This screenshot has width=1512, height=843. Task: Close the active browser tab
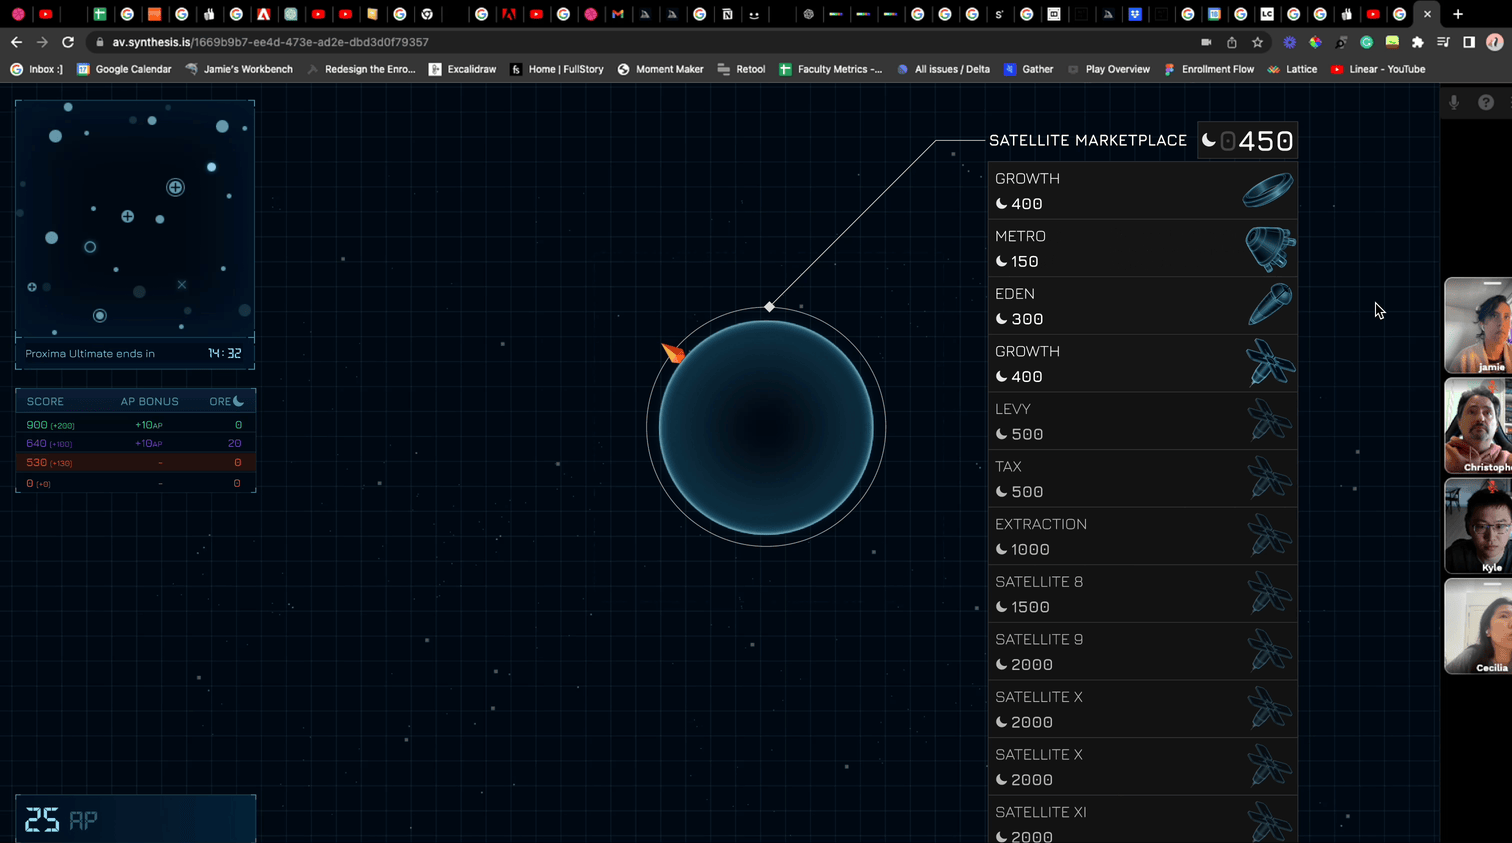click(x=1427, y=14)
